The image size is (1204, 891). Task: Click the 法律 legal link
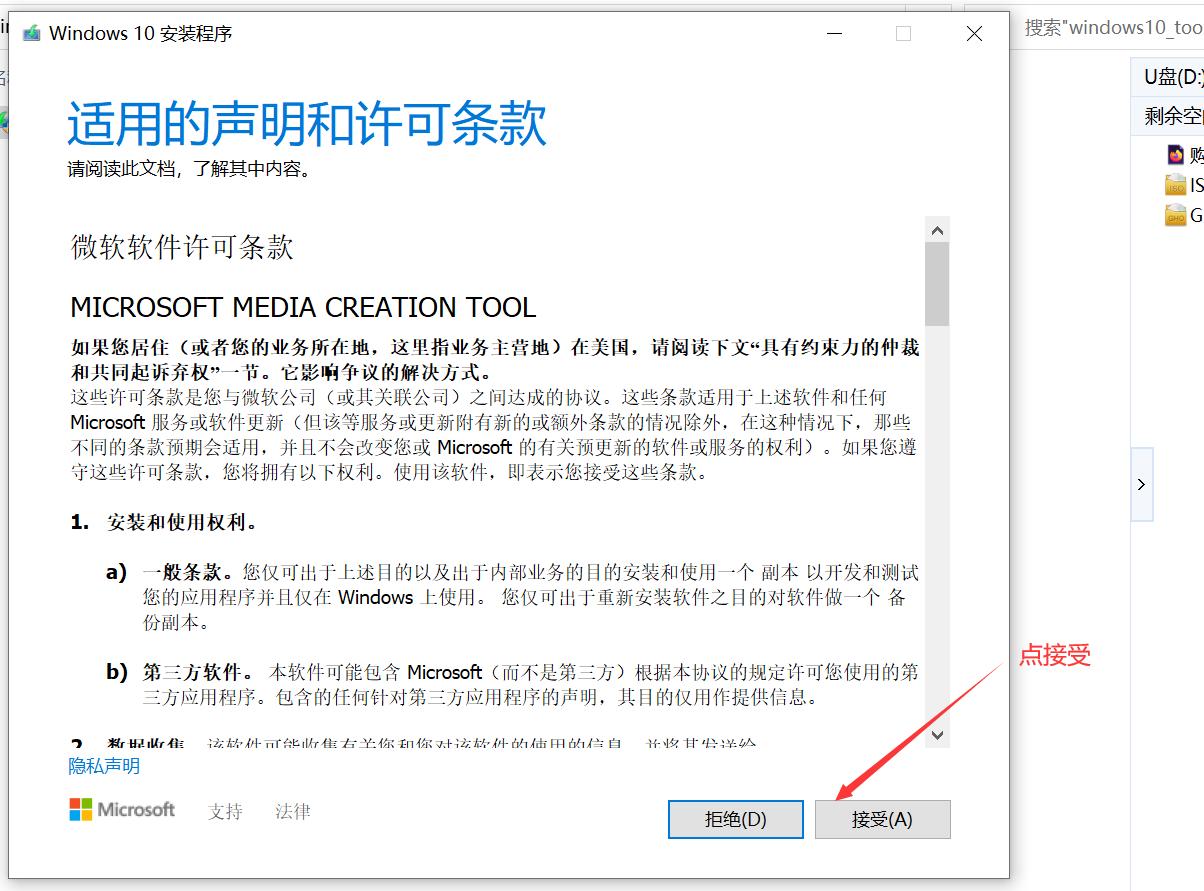(x=290, y=812)
